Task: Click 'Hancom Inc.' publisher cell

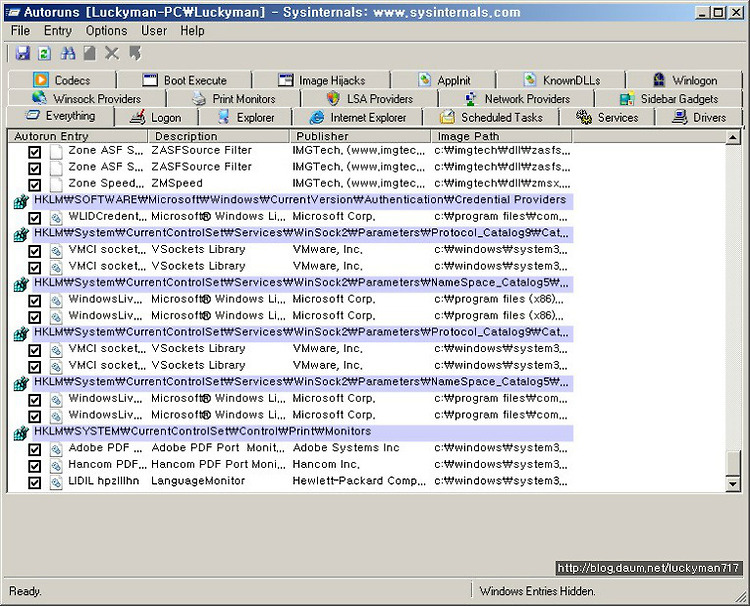Action: click(x=326, y=464)
